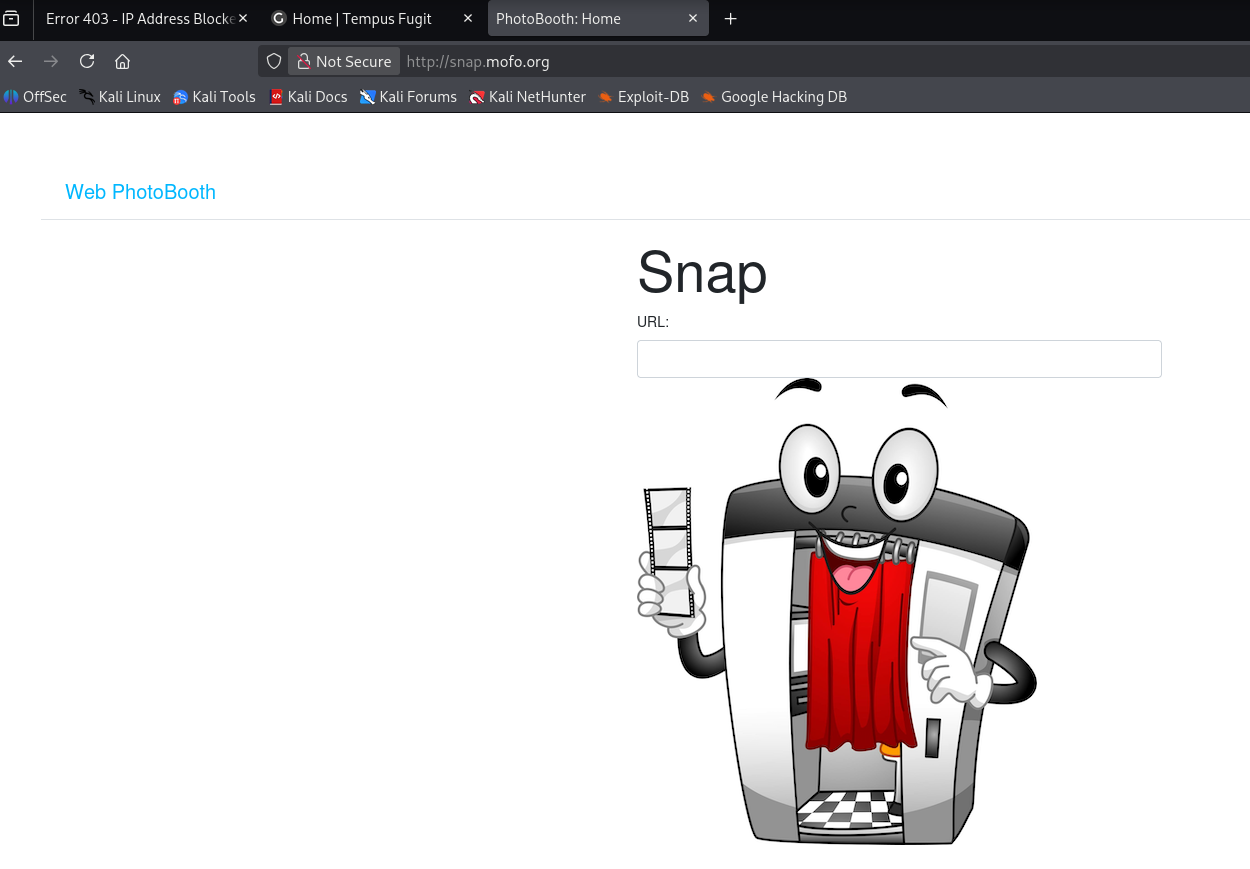Click the Tempus Fugit tab favicon
Screen dimensions: 1250x869
pos(279,18)
